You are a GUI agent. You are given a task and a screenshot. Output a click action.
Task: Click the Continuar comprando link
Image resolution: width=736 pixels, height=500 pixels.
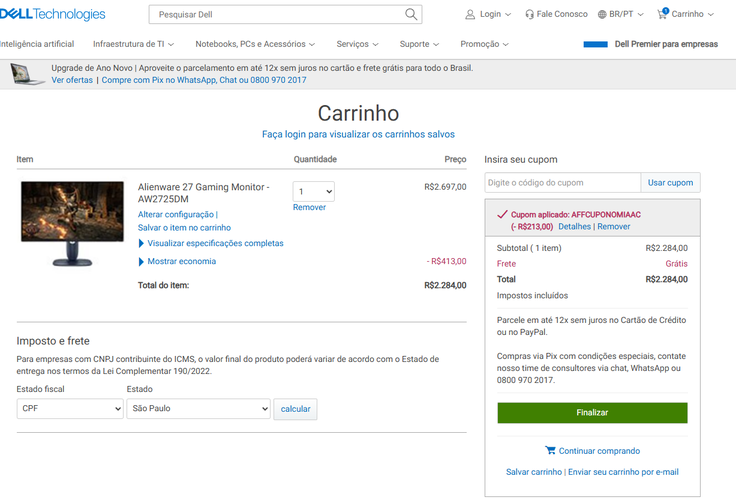599,451
